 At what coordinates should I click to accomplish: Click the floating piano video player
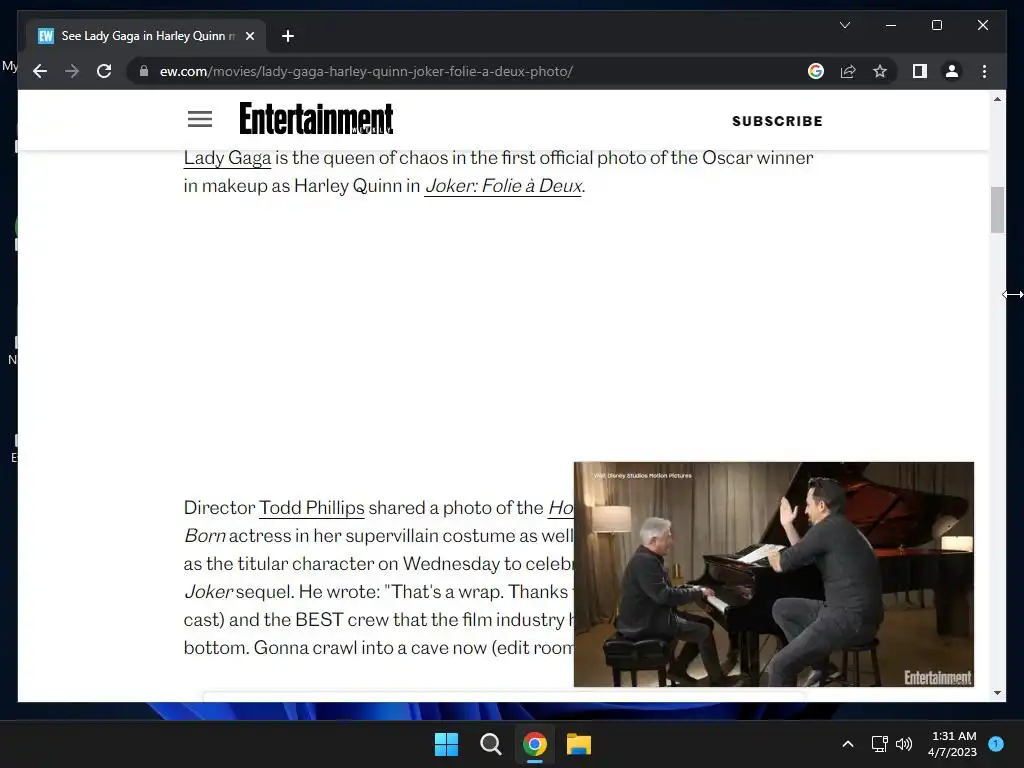774,574
